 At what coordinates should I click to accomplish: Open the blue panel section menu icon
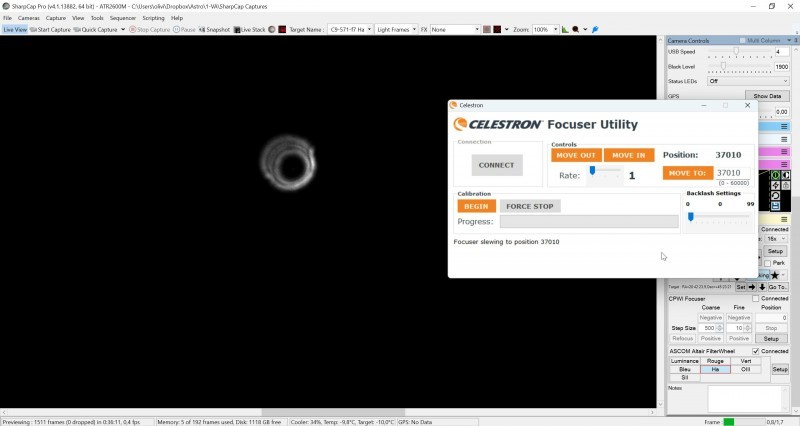[784, 127]
